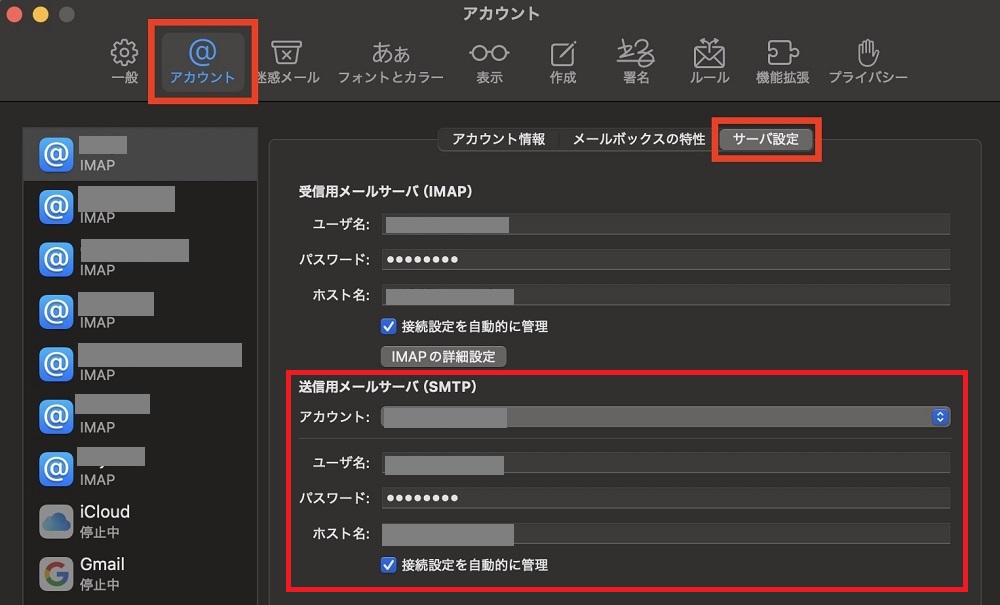Toggle IMAP 接続設定を自動的に管理 checkbox
The height and width of the screenshot is (605, 1000).
(x=389, y=326)
